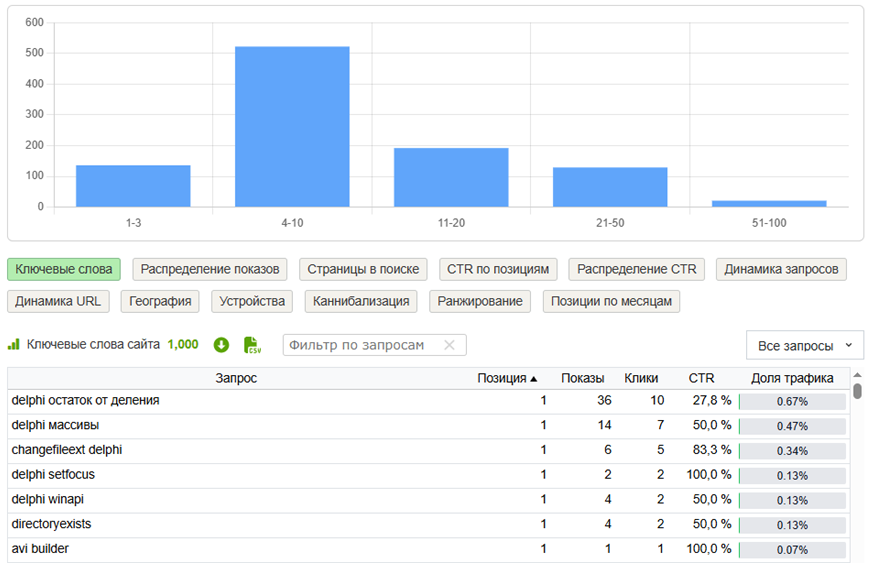Screen dimensions: 870x568
Task: Click the table's vertical scrollbar thumb
Action: pos(857,390)
